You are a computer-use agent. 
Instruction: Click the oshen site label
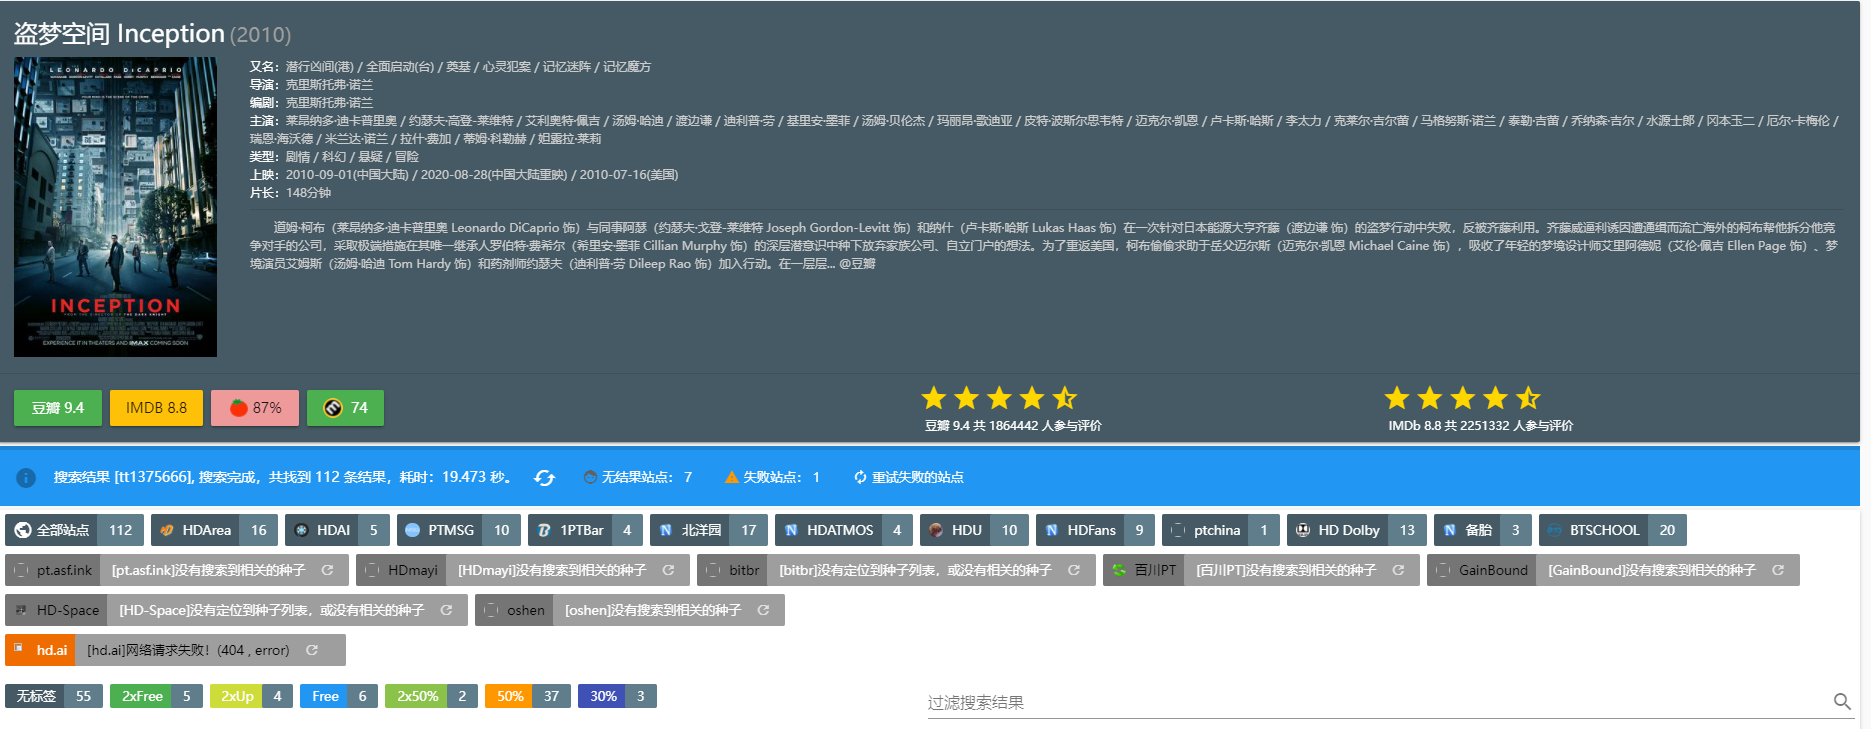[515, 610]
